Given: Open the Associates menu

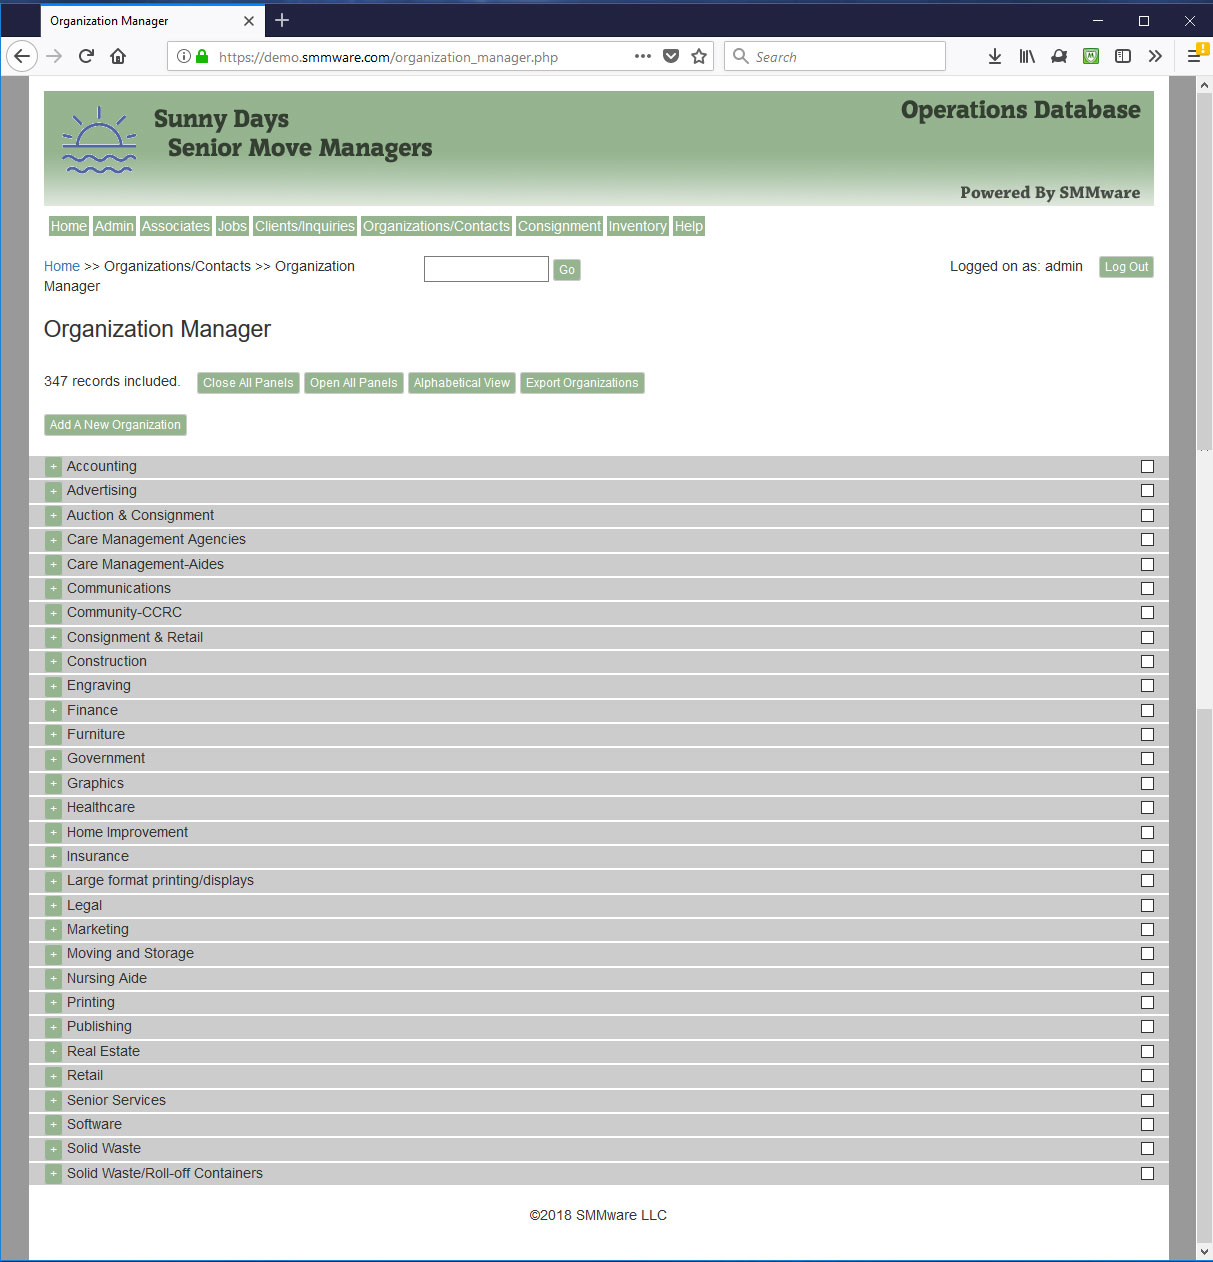Looking at the screenshot, I should (x=176, y=226).
